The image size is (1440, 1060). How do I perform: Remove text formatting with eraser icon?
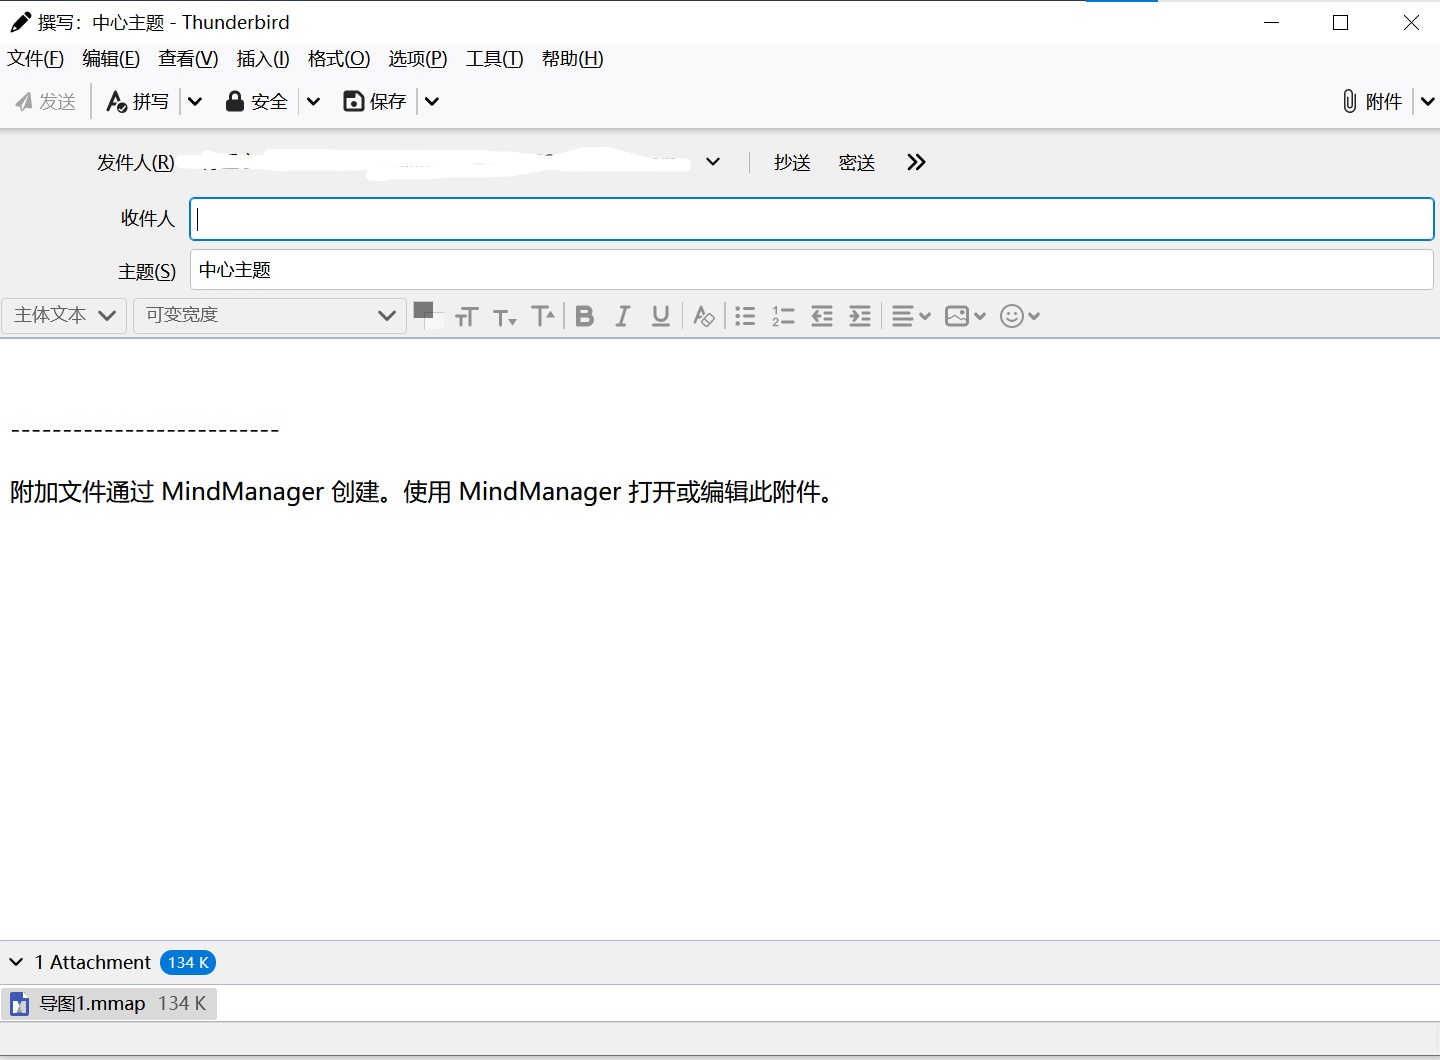coord(704,317)
